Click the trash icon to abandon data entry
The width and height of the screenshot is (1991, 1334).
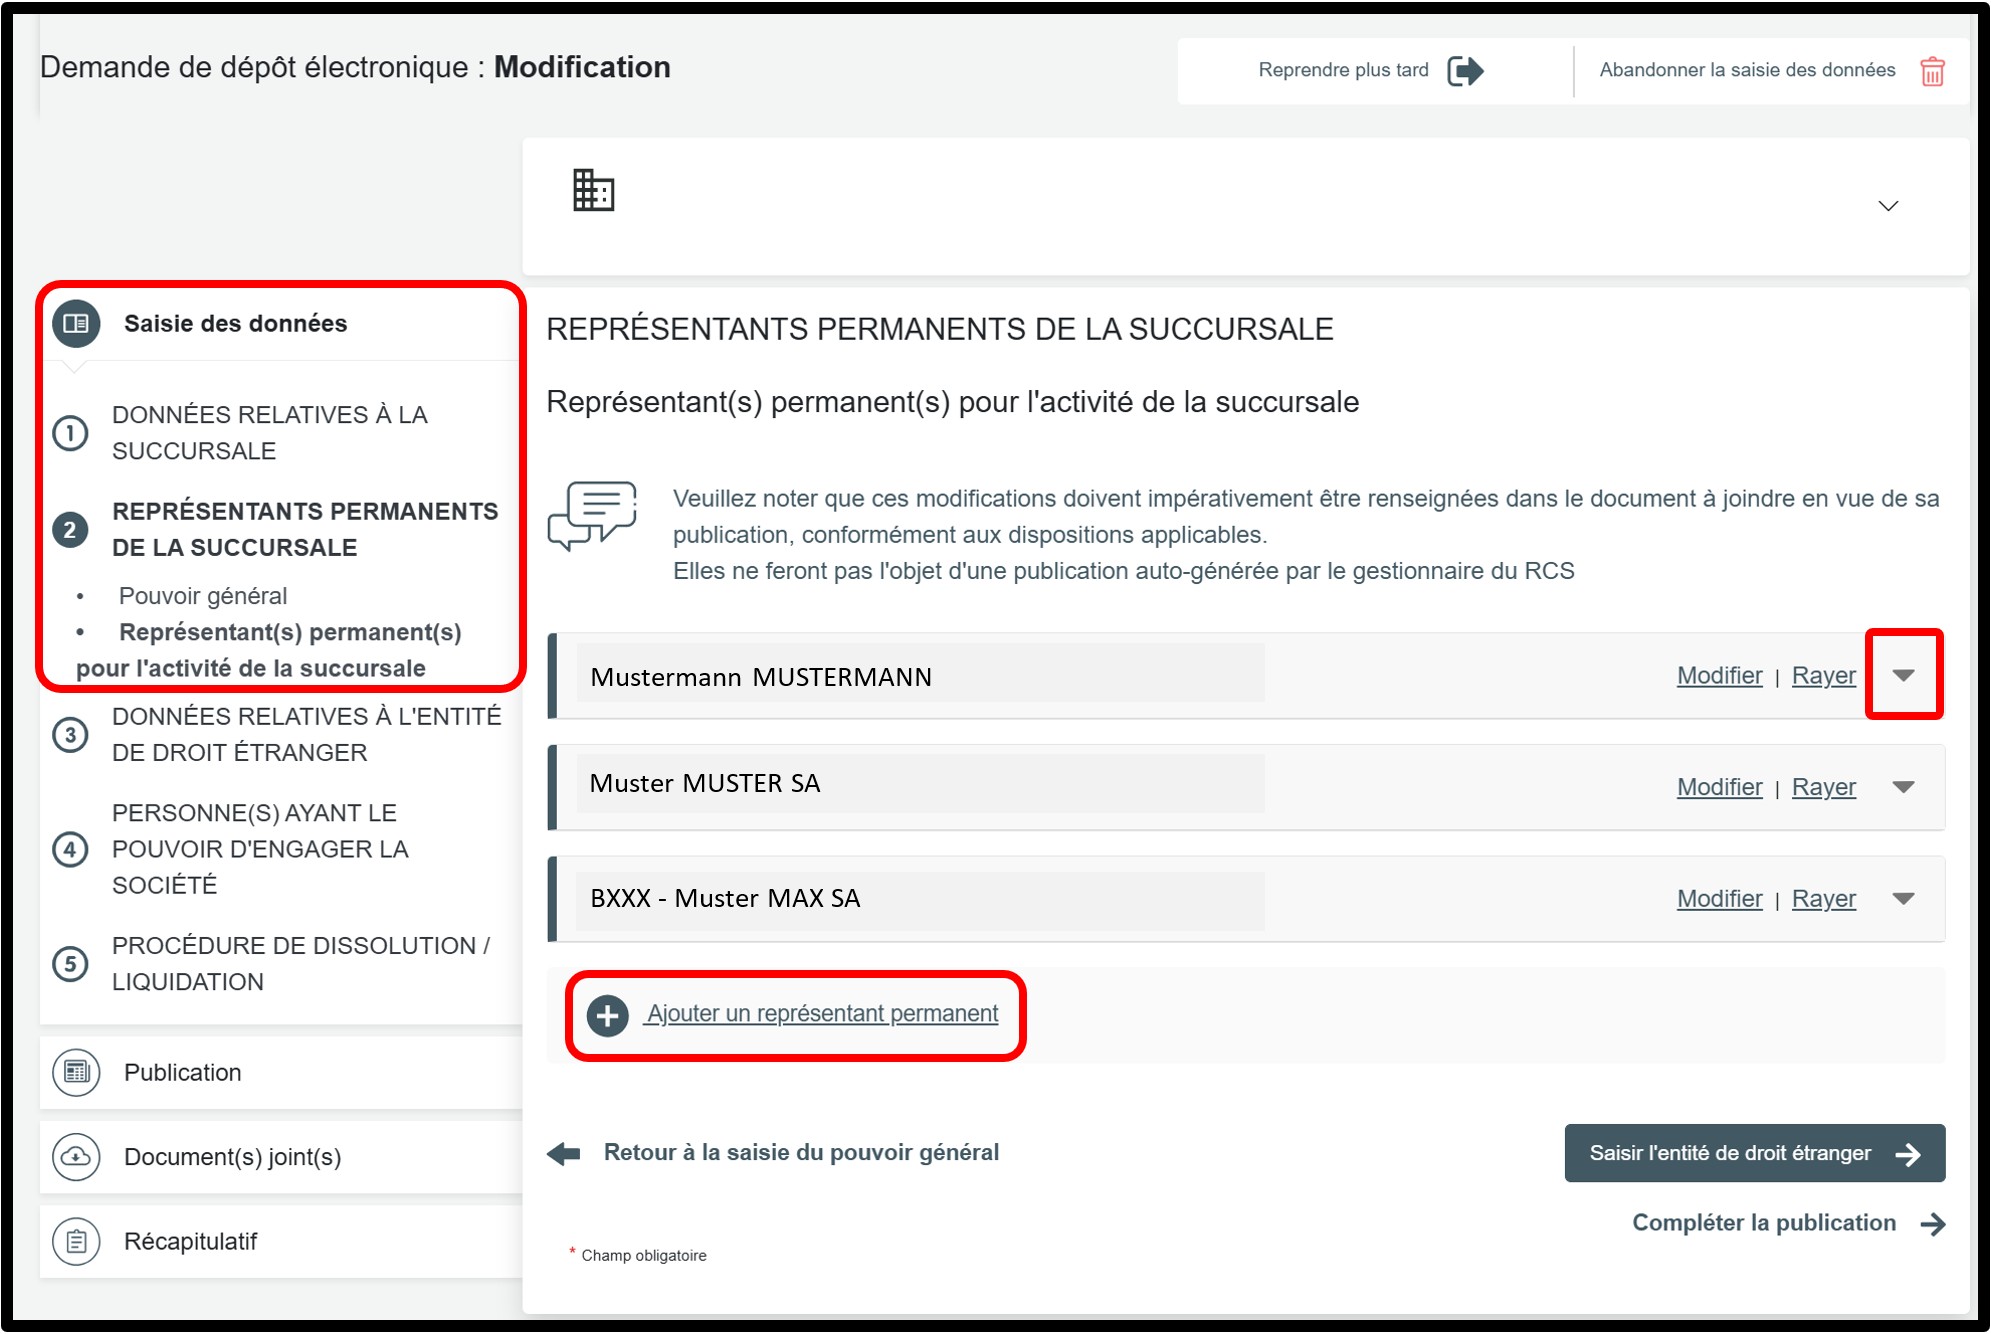(1931, 72)
